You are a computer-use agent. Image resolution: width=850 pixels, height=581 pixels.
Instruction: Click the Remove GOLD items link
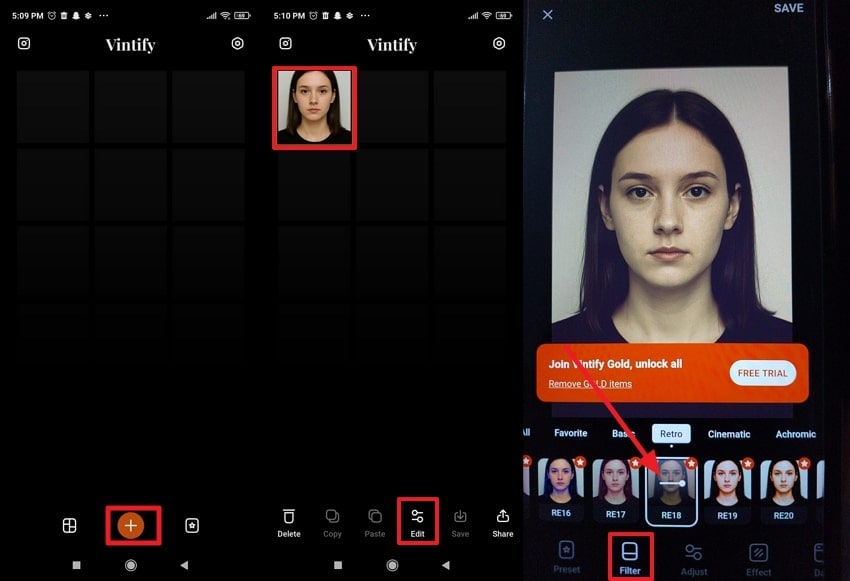point(590,384)
